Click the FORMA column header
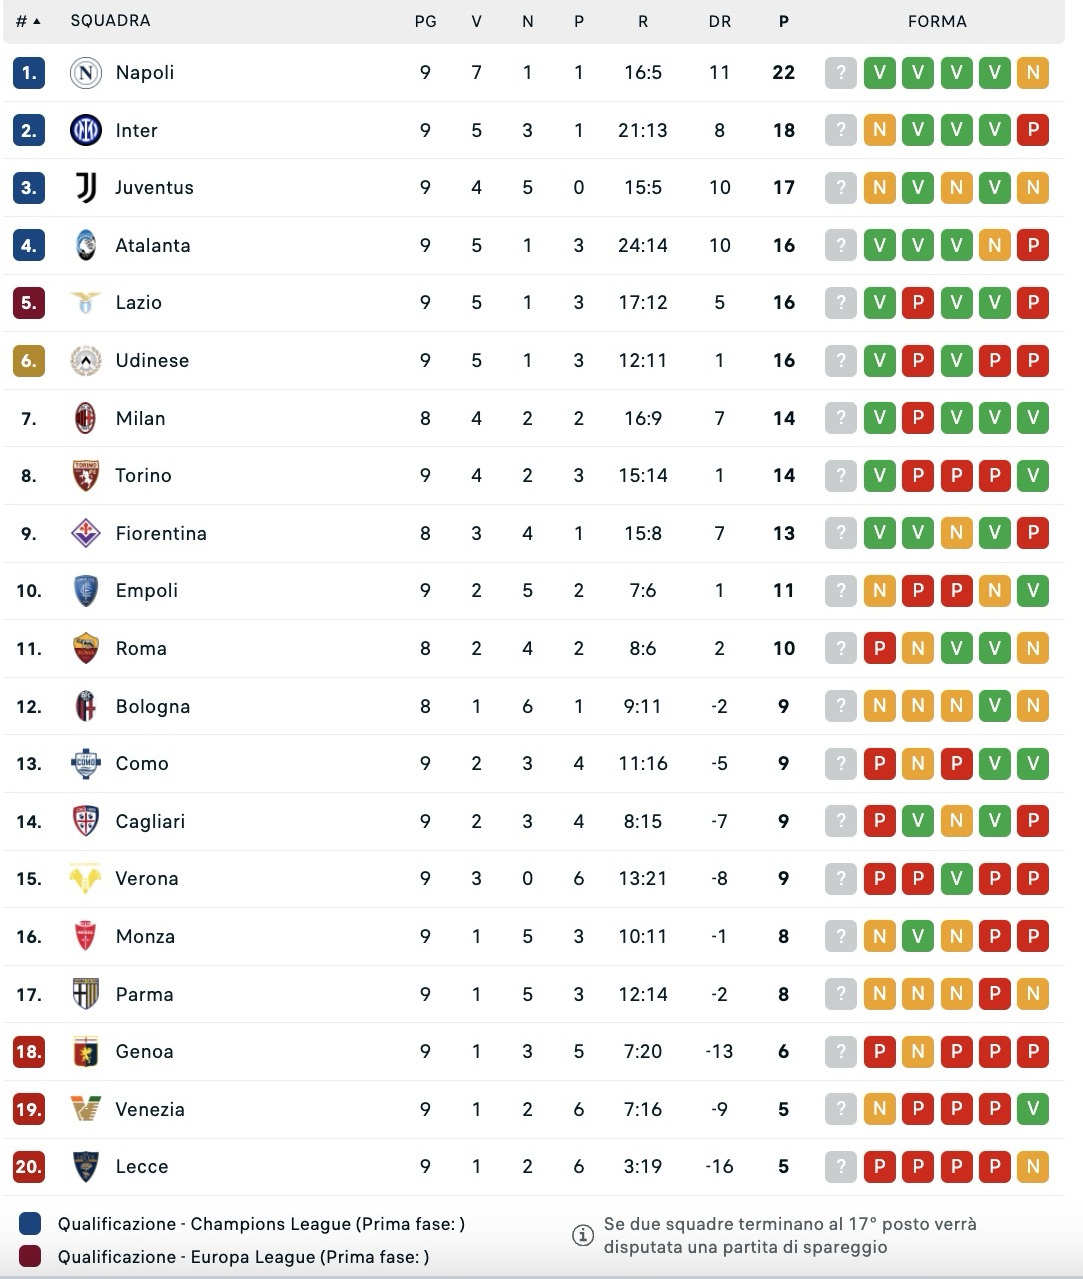Viewport: 1083px width, 1279px height. click(936, 21)
